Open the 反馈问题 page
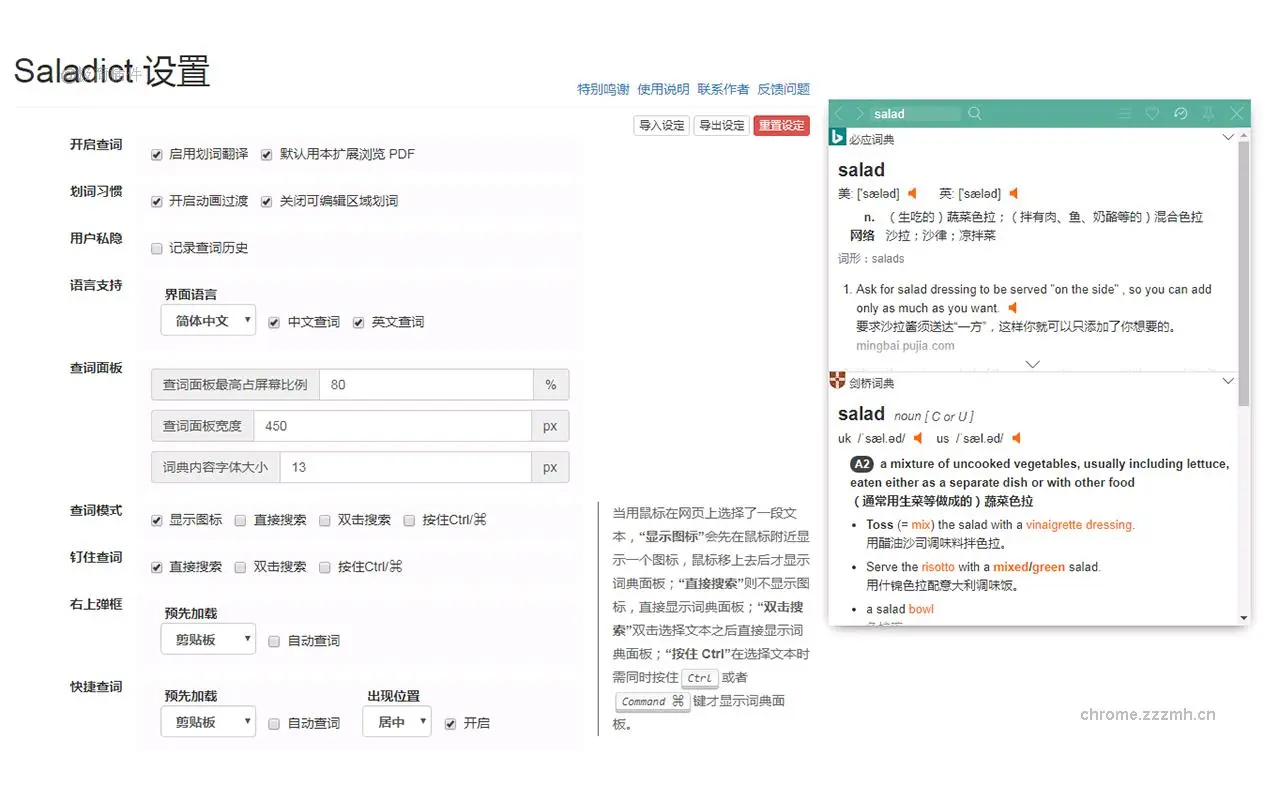This screenshot has width=1280, height=800. (x=784, y=89)
